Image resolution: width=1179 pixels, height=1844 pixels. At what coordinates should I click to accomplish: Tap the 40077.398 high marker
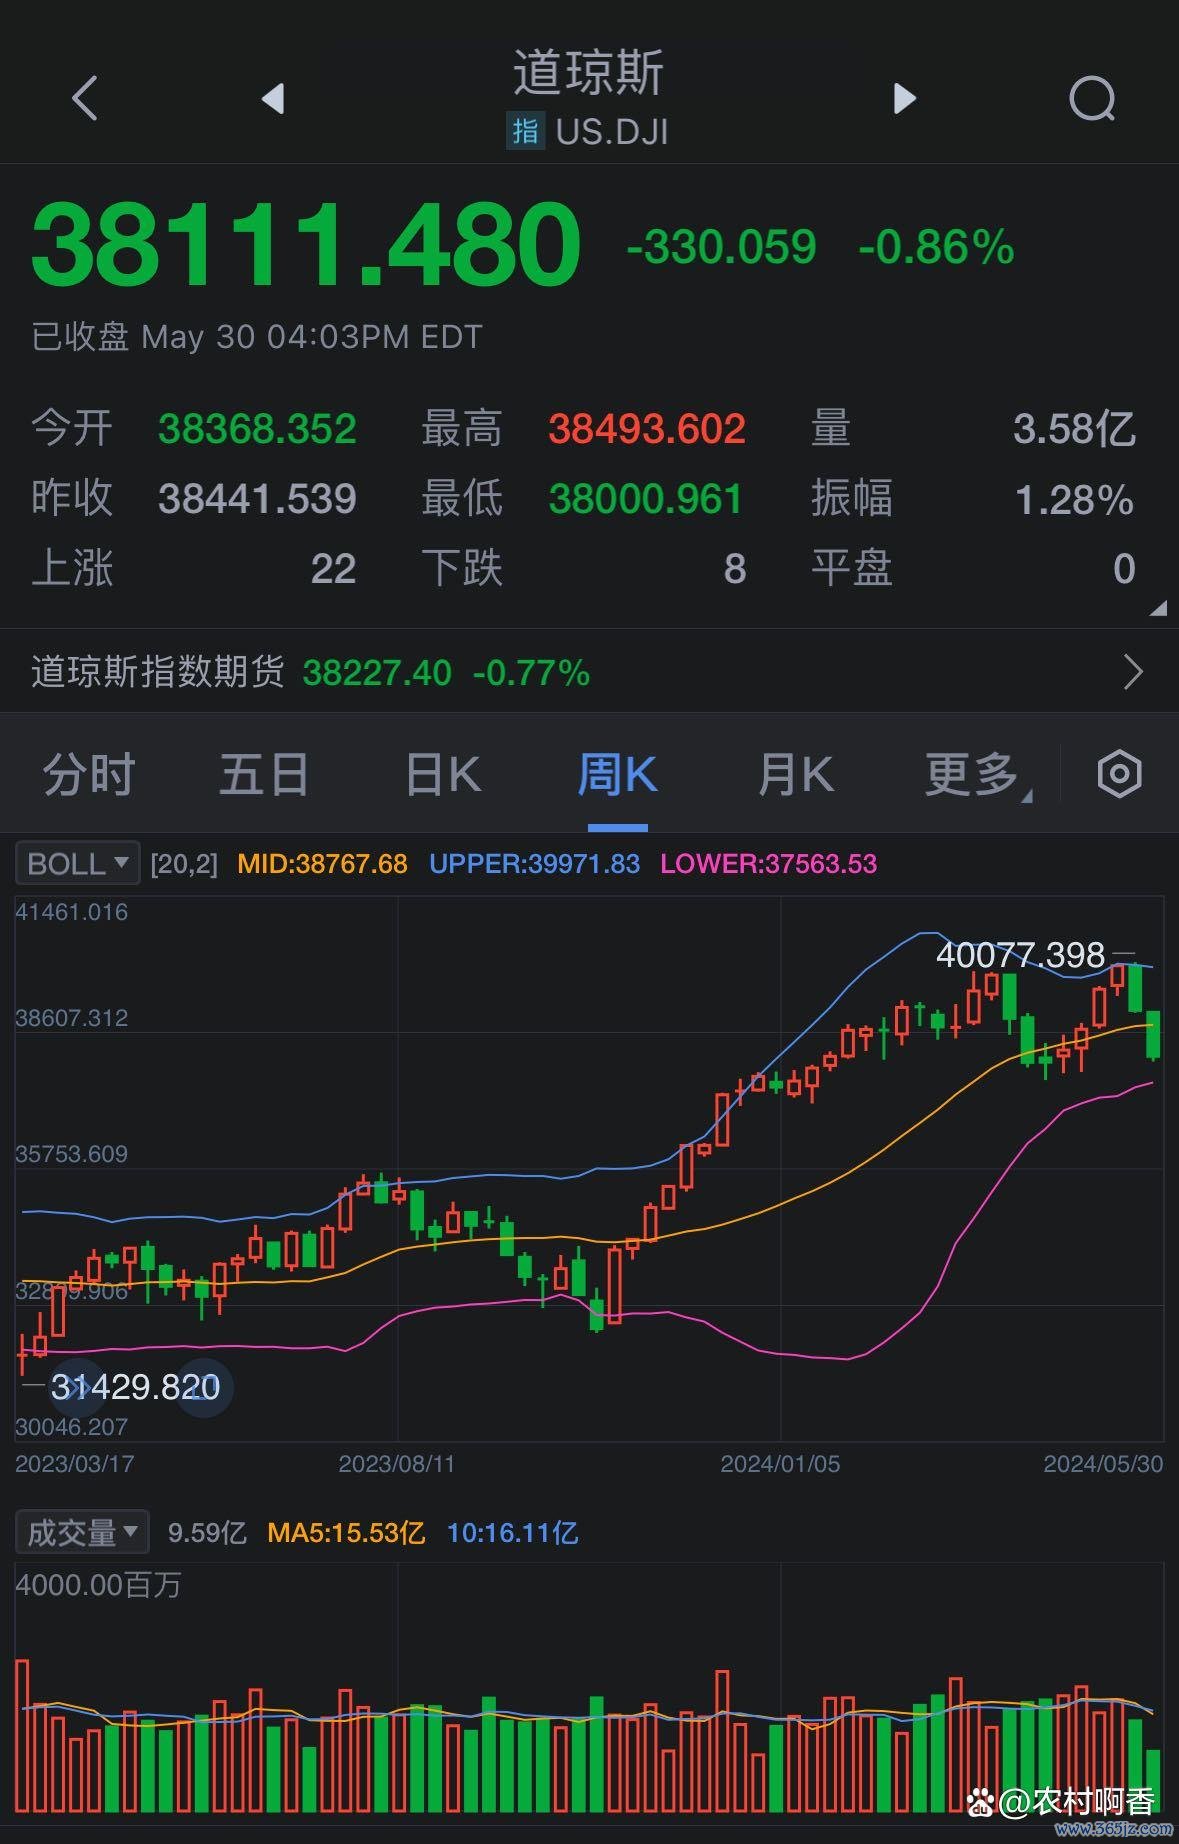(1020, 954)
